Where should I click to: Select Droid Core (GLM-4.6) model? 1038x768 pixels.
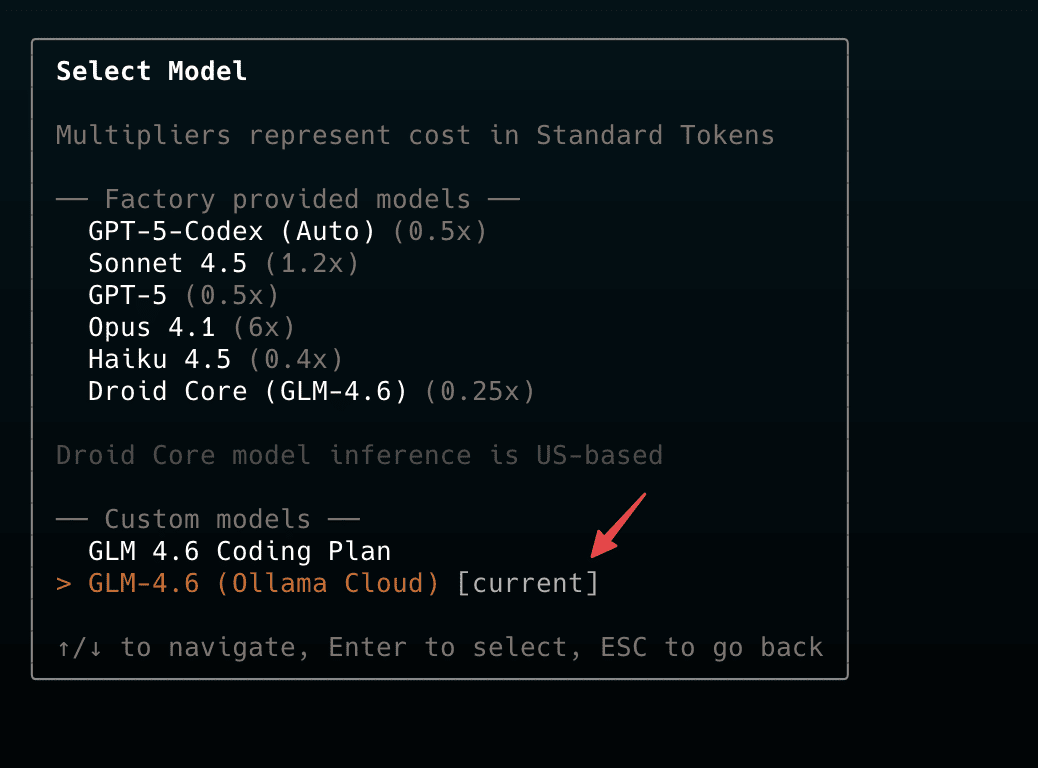point(247,392)
